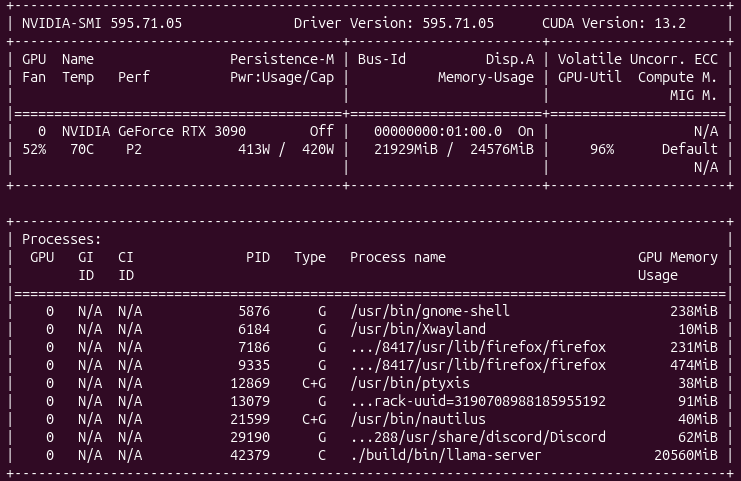Click the 70C temperature value
This screenshot has width=741, height=481.
click(x=82, y=149)
